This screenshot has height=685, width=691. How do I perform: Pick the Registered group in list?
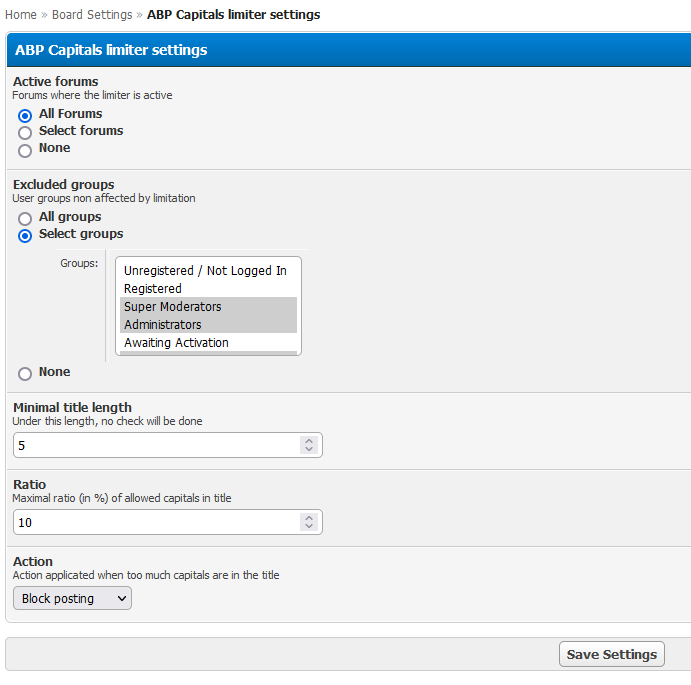pos(153,289)
